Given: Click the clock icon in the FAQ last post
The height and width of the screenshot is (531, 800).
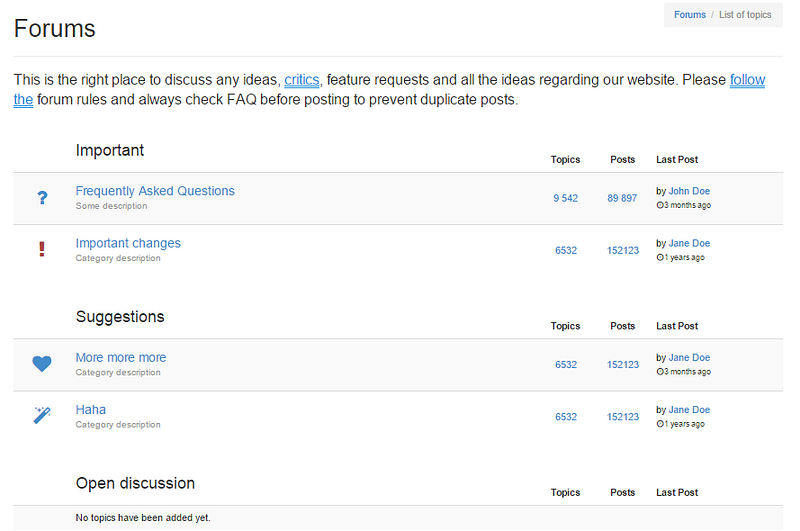Looking at the screenshot, I should point(660,205).
